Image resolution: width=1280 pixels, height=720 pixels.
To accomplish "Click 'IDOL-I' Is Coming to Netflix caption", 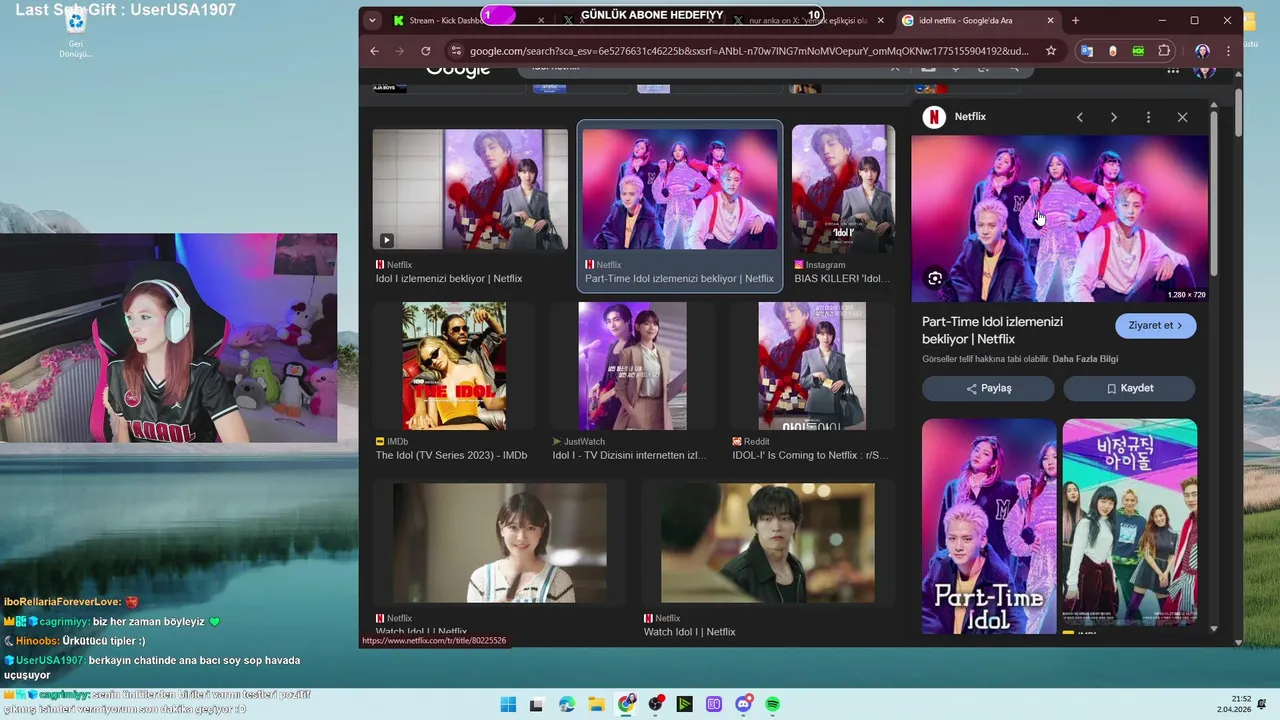I will coord(810,455).
